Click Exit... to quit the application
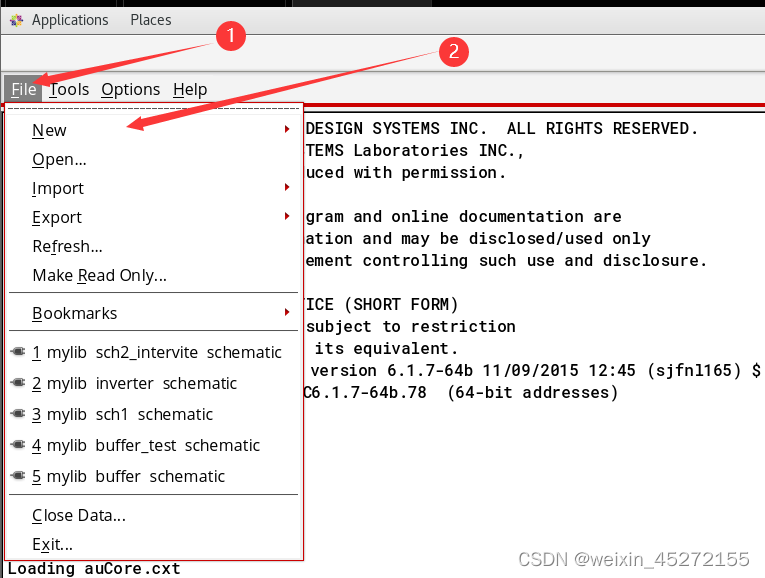Viewport: 765px width, 578px height. pos(52,545)
